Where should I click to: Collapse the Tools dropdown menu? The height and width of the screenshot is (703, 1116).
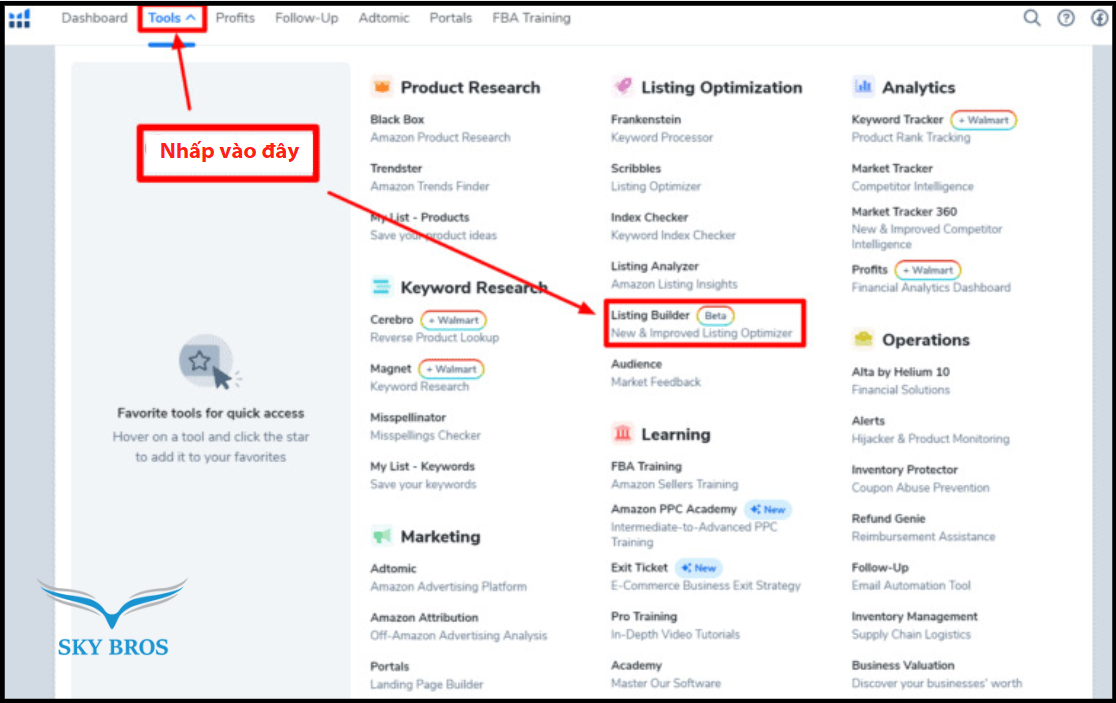(x=172, y=18)
